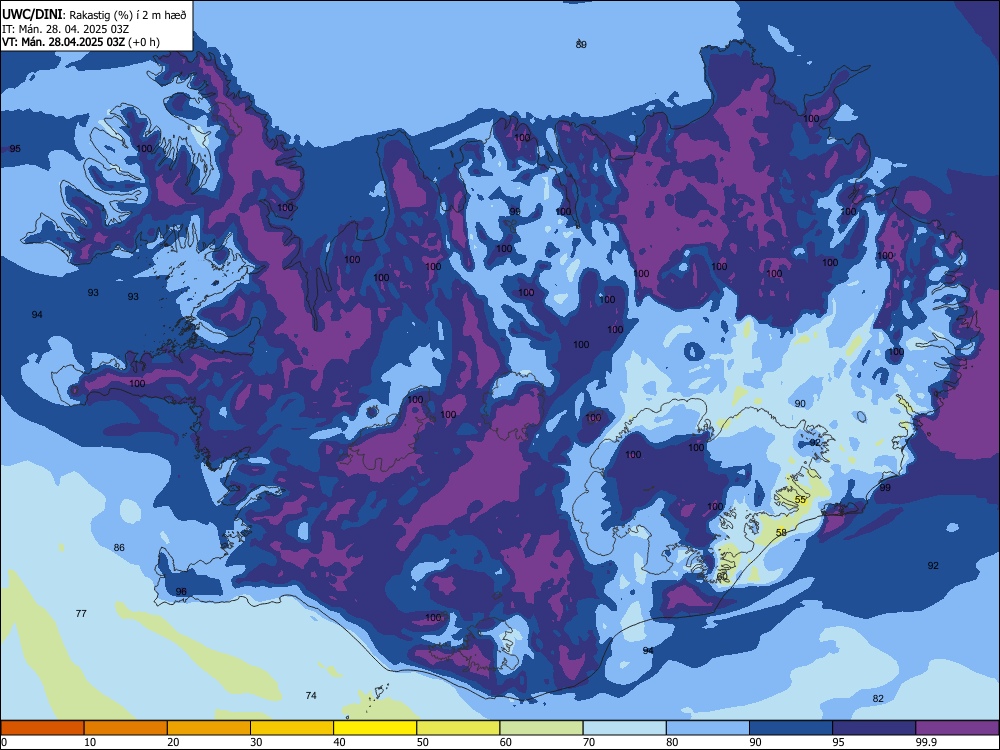The height and width of the screenshot is (750, 1000).
Task: Click the value 95 at the western map edge
Action: 15,149
